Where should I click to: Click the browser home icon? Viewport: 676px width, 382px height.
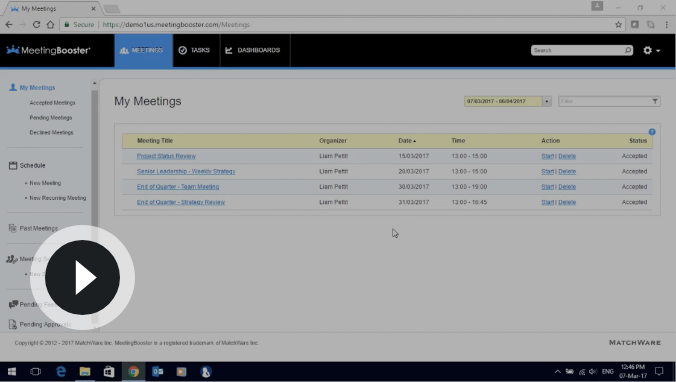[50, 25]
